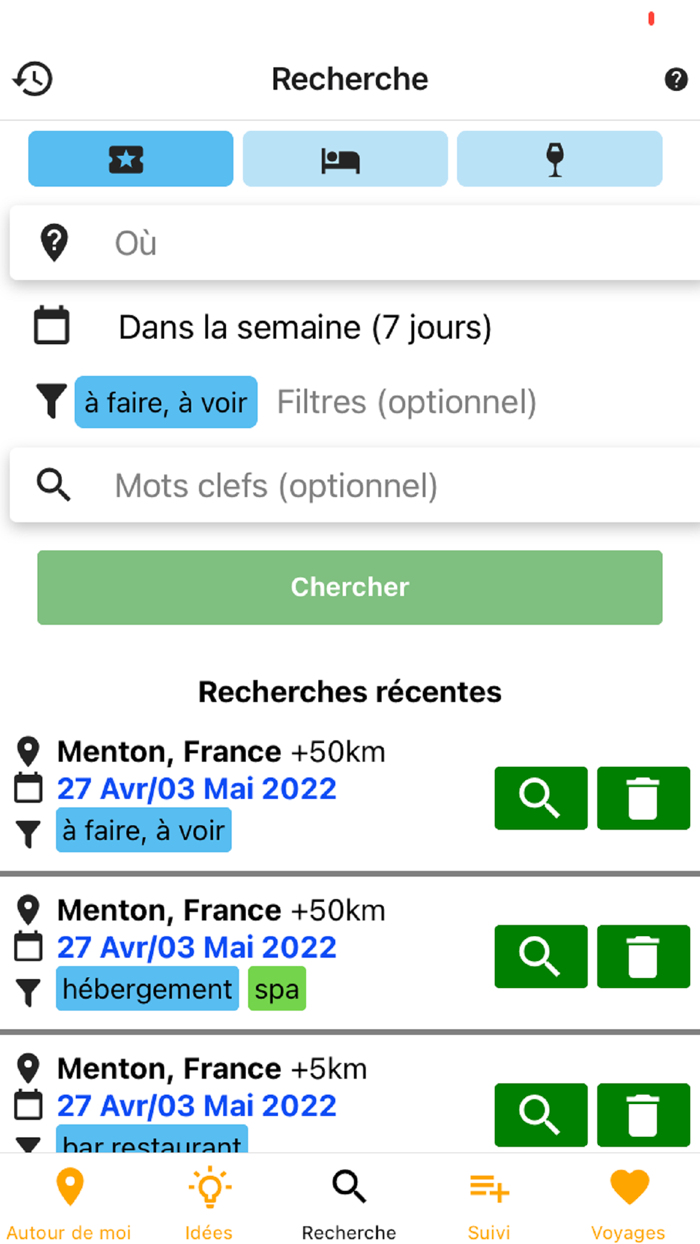Open the Filtres (optionnel) selector
Viewport: 700px width, 1244px height.
(x=406, y=401)
